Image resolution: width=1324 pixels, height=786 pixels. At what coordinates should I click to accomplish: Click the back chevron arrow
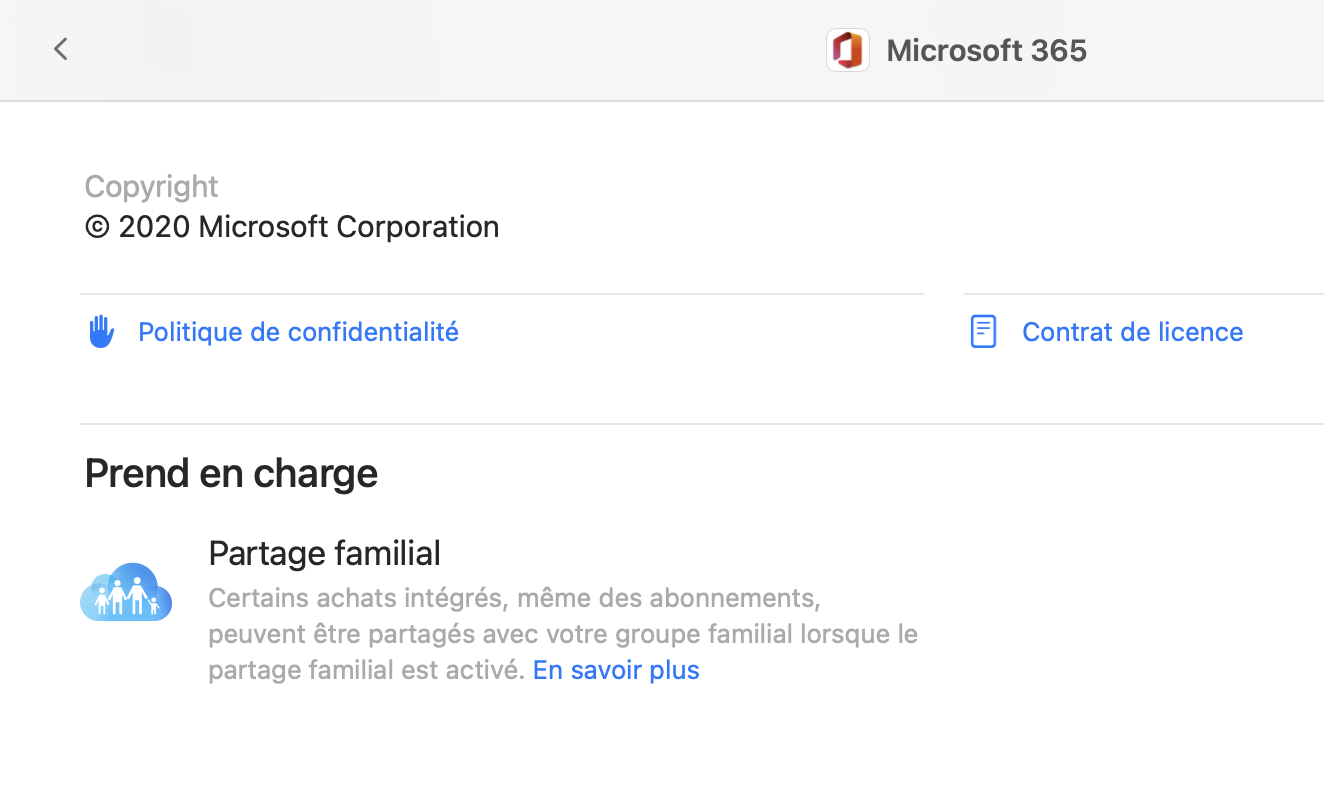point(61,49)
